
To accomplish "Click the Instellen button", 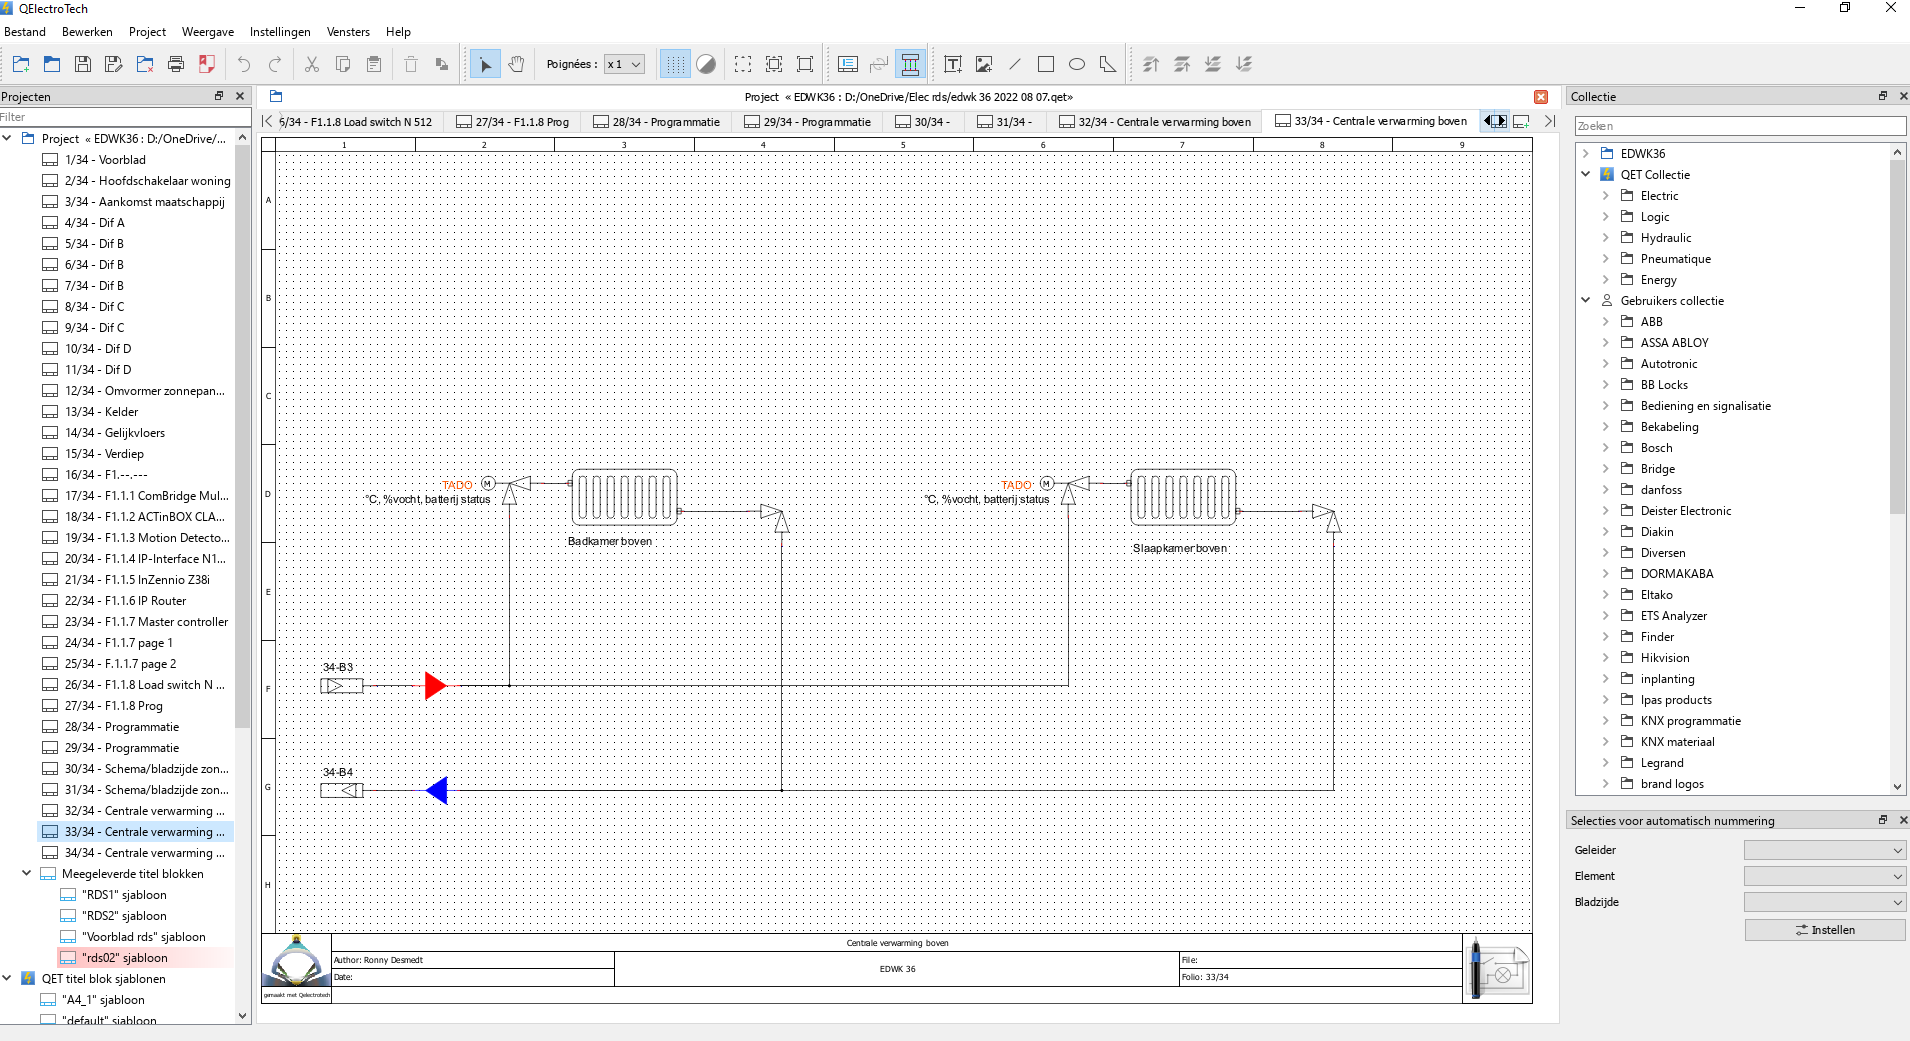I will pyautogui.click(x=1824, y=930).
